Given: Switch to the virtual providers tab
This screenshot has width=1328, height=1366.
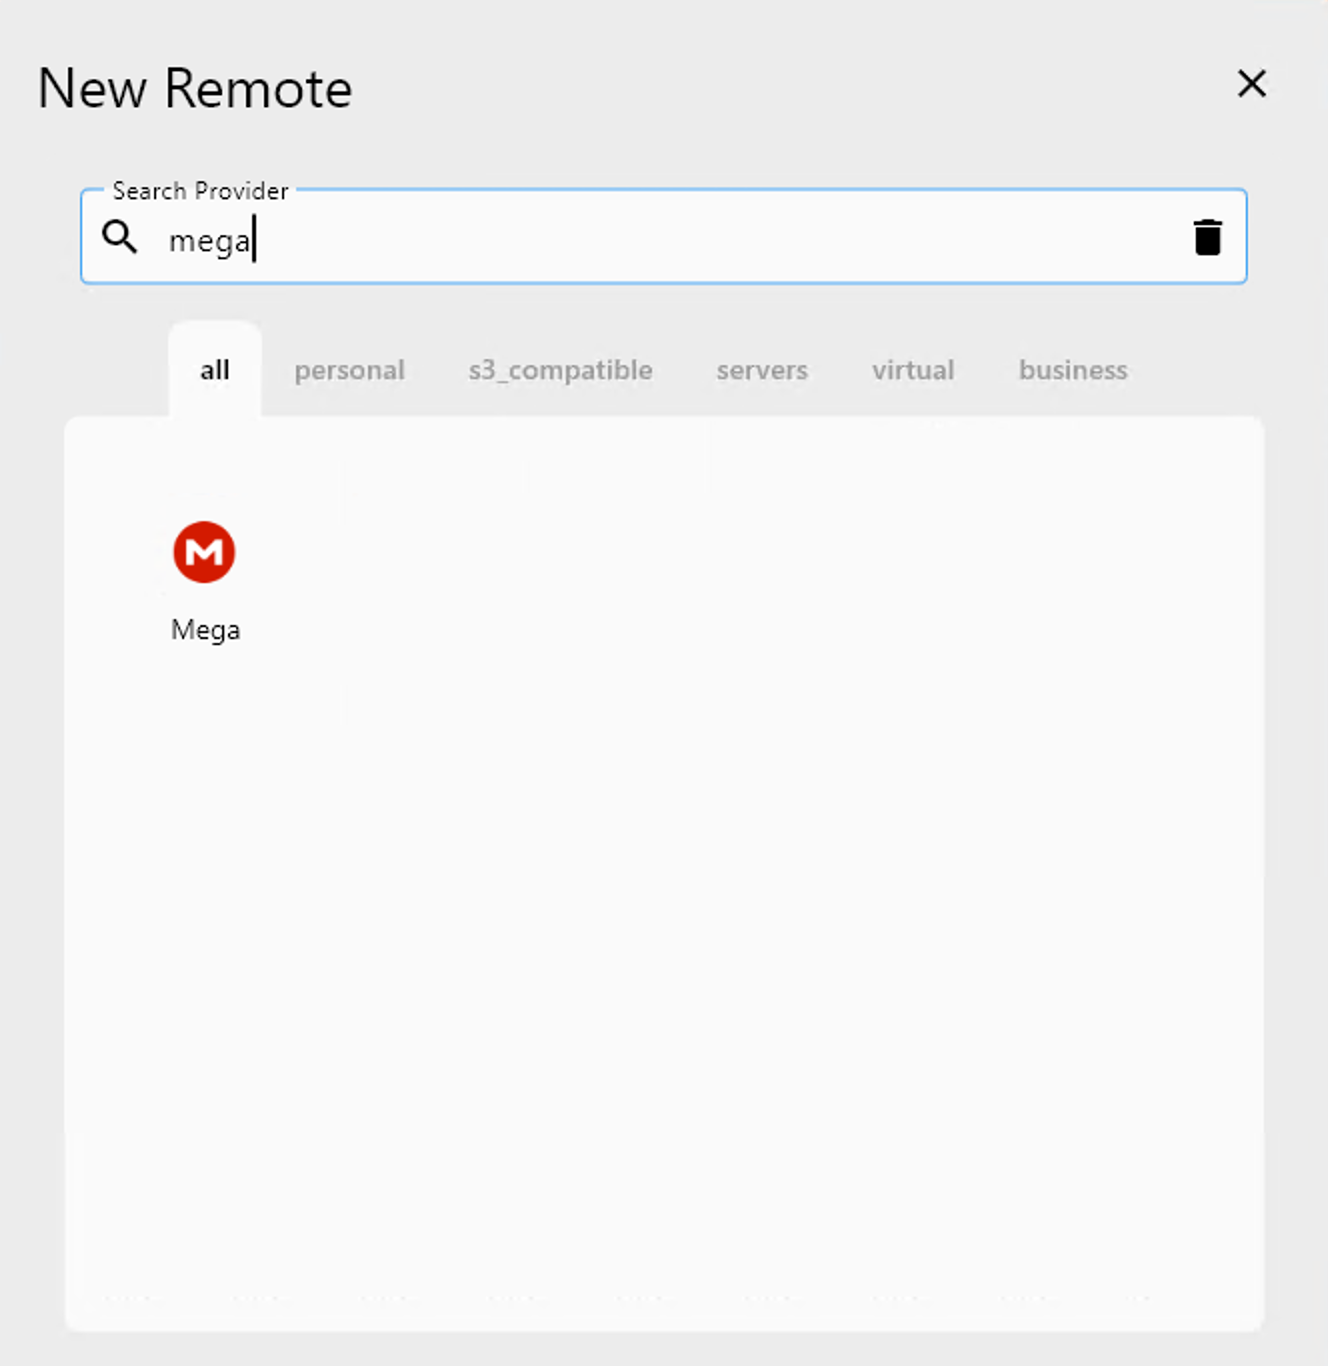Looking at the screenshot, I should [x=912, y=370].
